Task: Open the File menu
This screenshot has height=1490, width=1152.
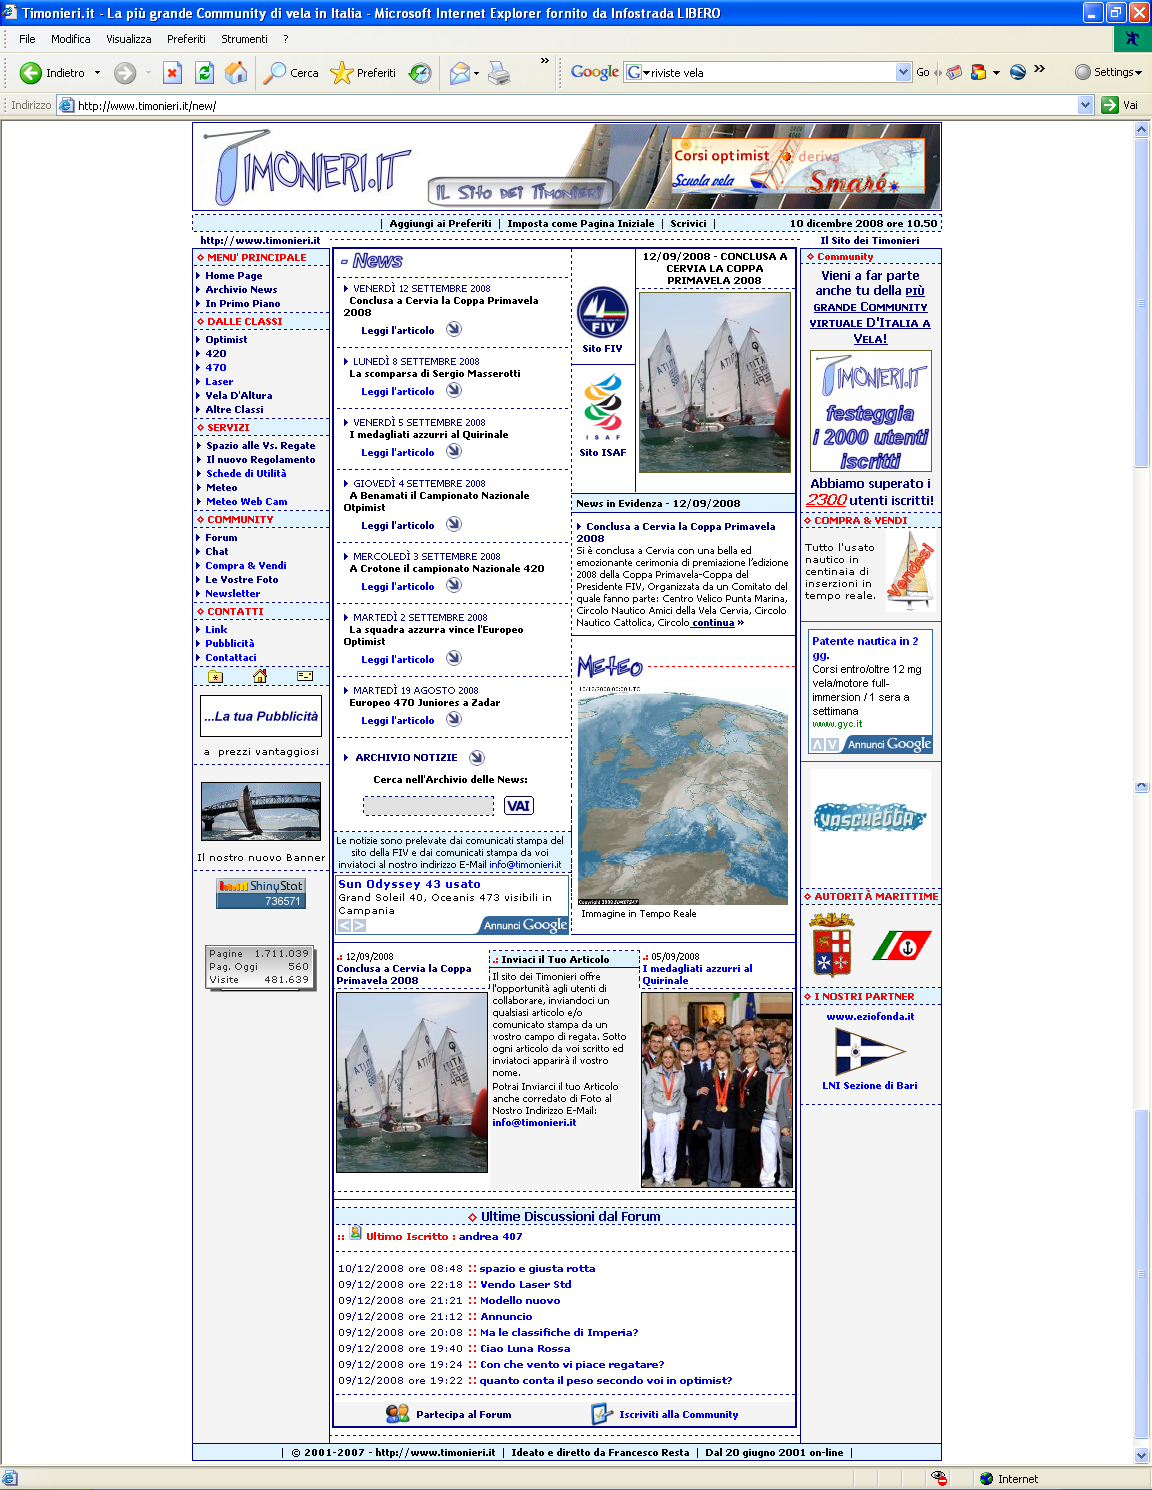Action: tap(27, 39)
